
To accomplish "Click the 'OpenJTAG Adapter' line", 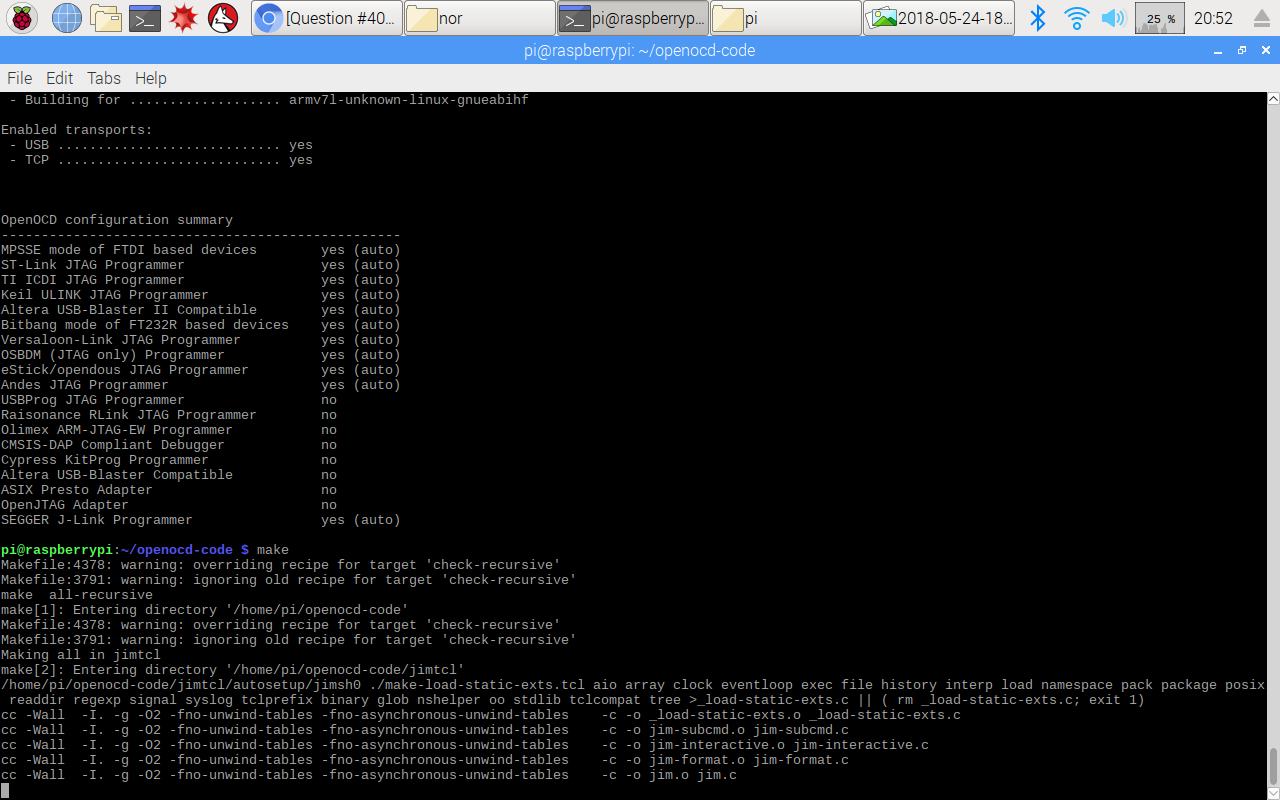I will click(x=169, y=505).
